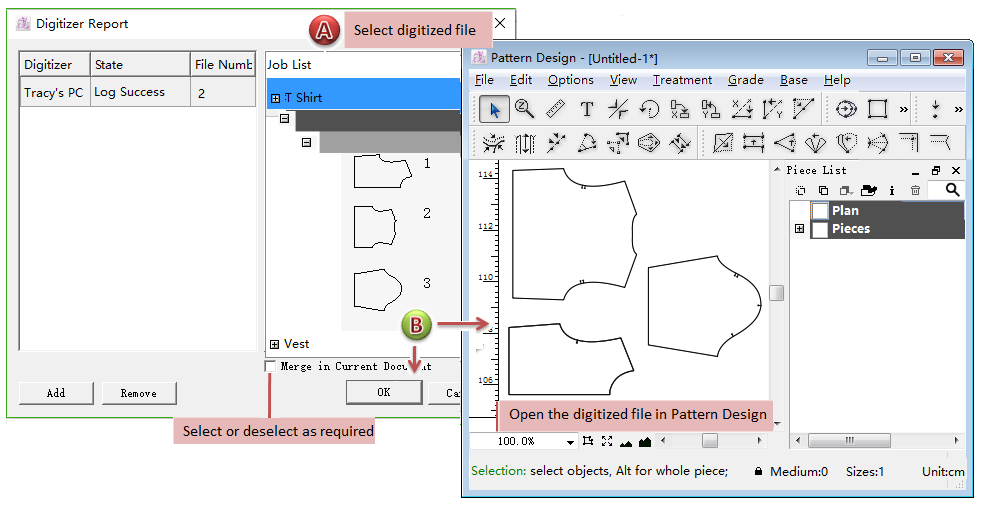Screen dimensions: 985x509
Task: Click the rotate arrow tool icon
Action: tap(649, 109)
